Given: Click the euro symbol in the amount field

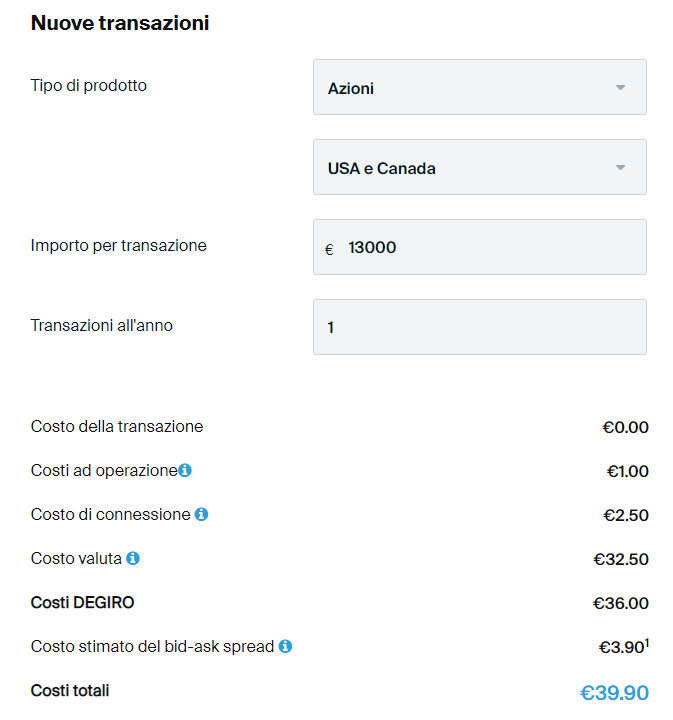Looking at the screenshot, I should click(329, 249).
